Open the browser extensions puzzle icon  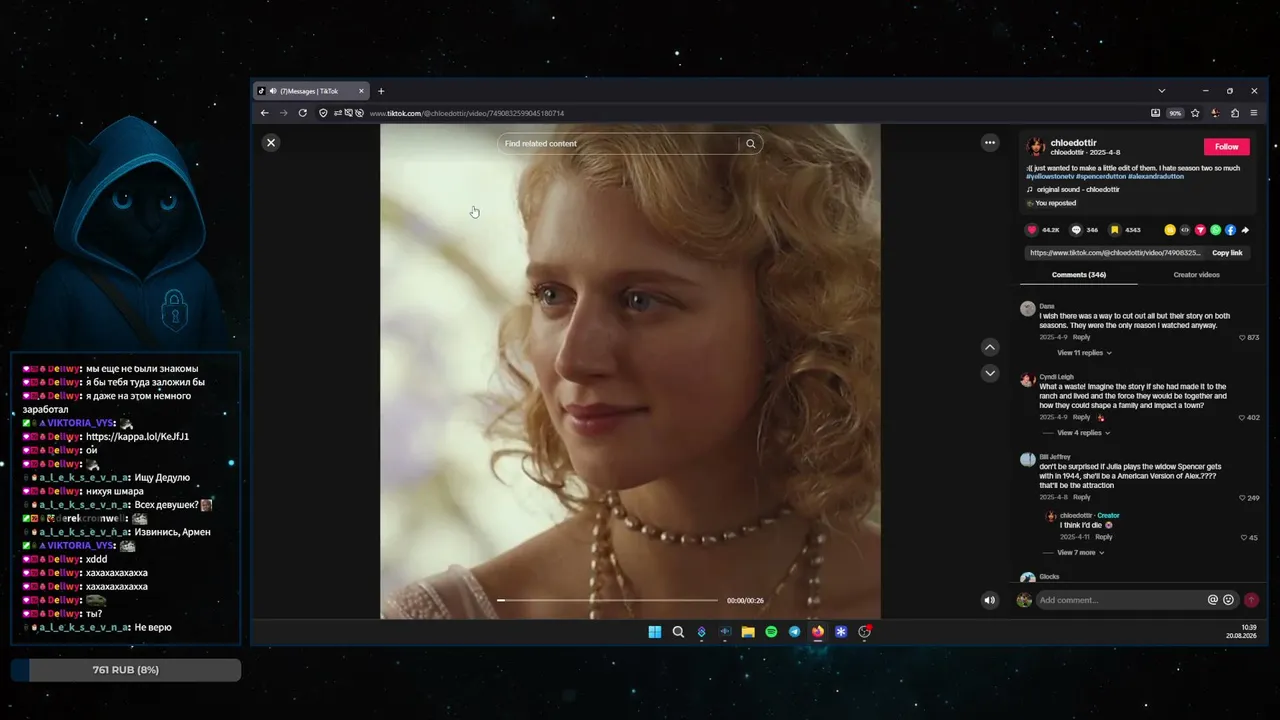[x=1235, y=113]
